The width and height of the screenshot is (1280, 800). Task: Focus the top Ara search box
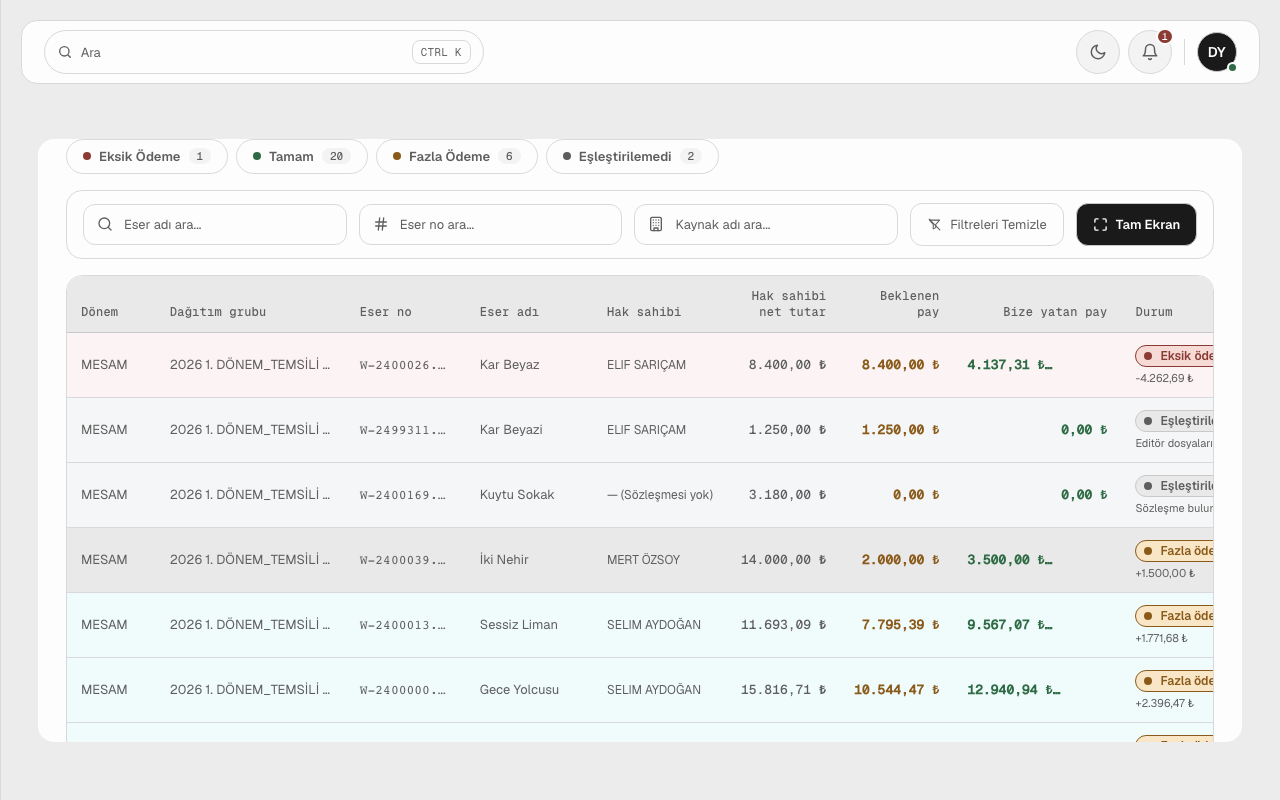[264, 52]
